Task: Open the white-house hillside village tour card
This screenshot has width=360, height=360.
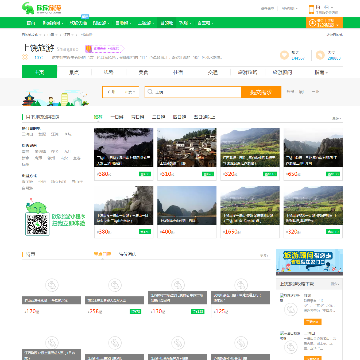Action: (187, 154)
